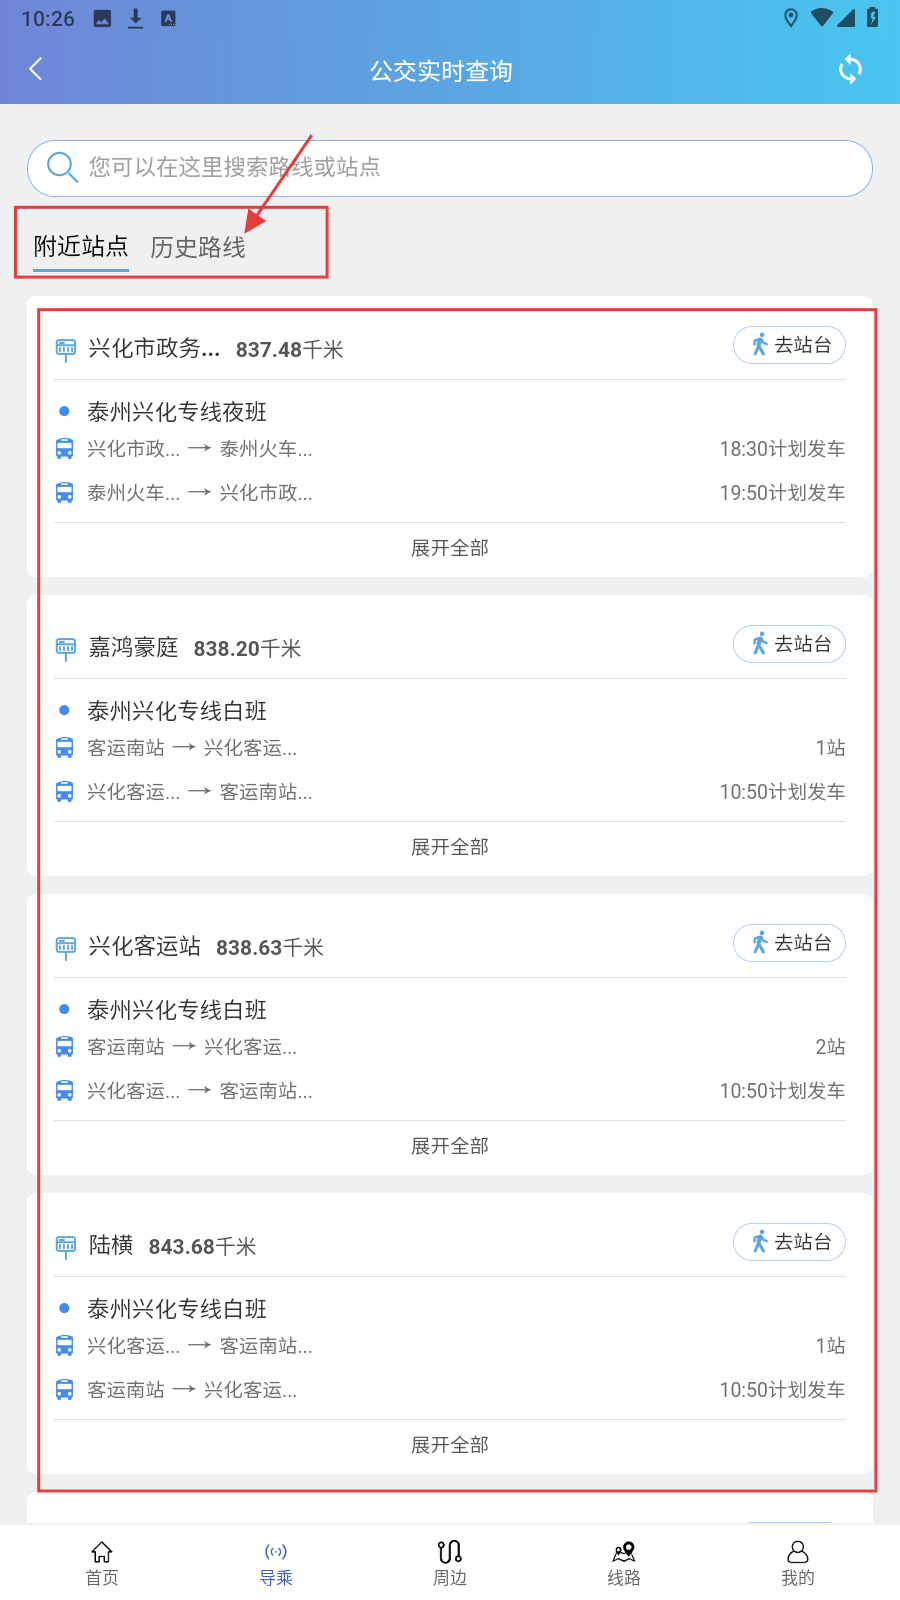Image resolution: width=900 pixels, height=1600 pixels.
Task: Open the 首页 home tab
Action: pyautogui.click(x=102, y=1563)
